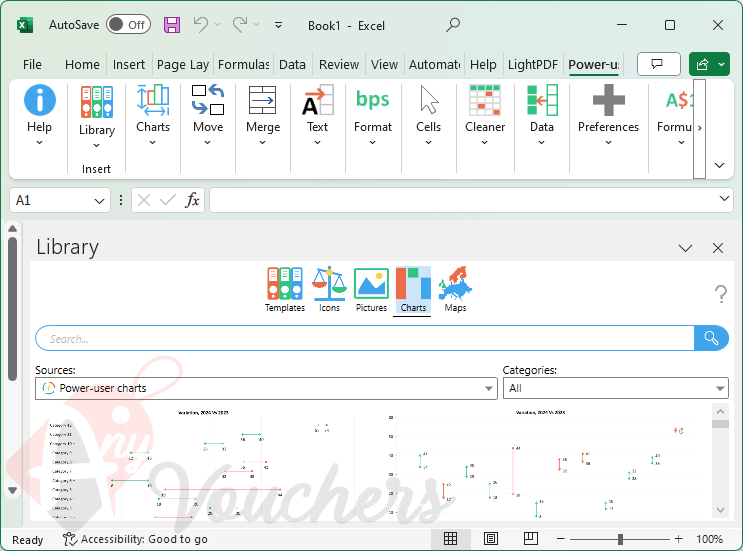Open Preferences from the ribbon
Viewport: 743px width, 551px height.
tap(608, 112)
